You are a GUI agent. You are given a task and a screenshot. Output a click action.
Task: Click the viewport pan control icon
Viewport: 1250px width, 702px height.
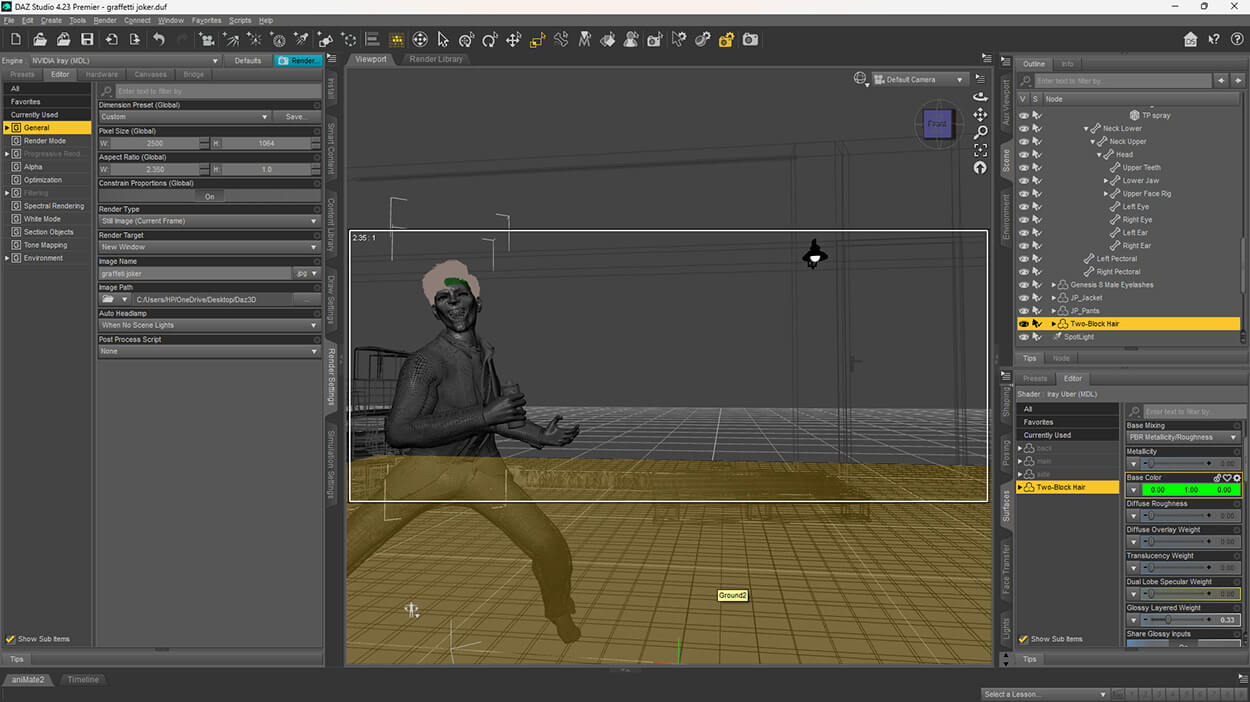point(980,115)
